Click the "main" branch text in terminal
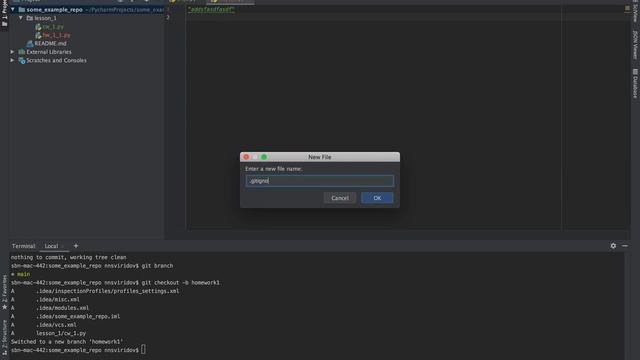The image size is (640, 360). click(x=23, y=274)
